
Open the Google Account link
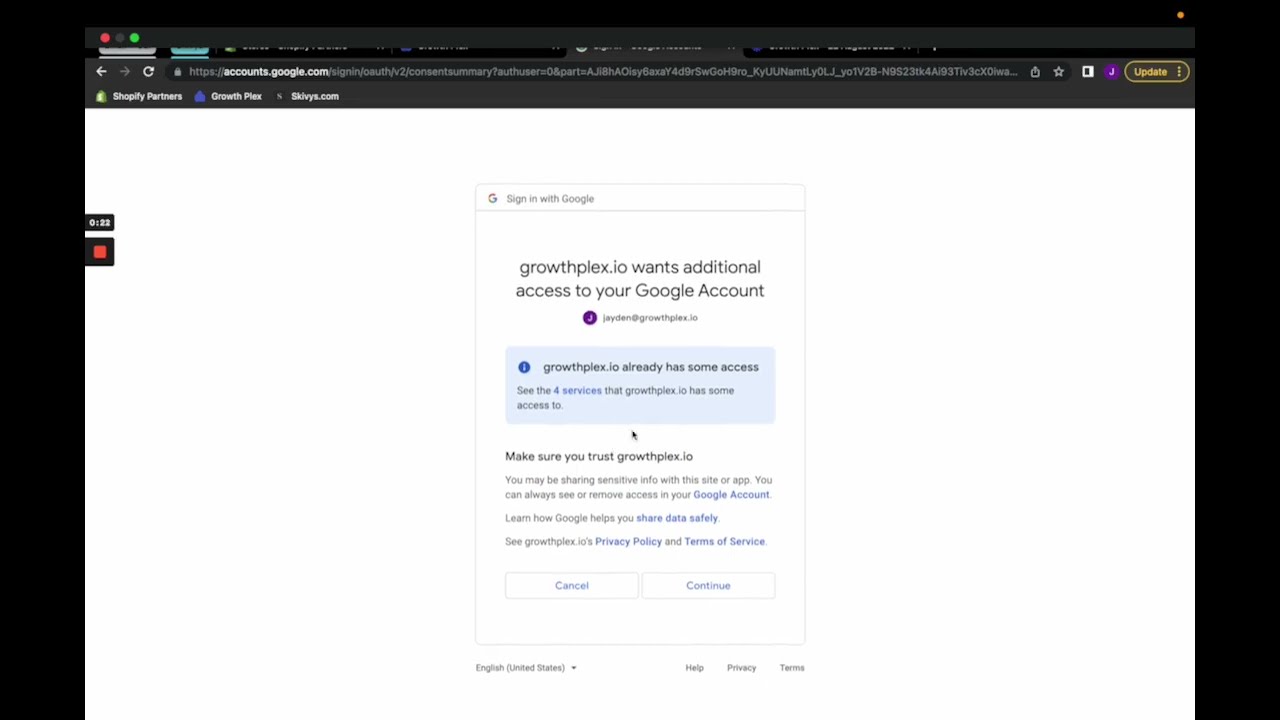point(731,495)
